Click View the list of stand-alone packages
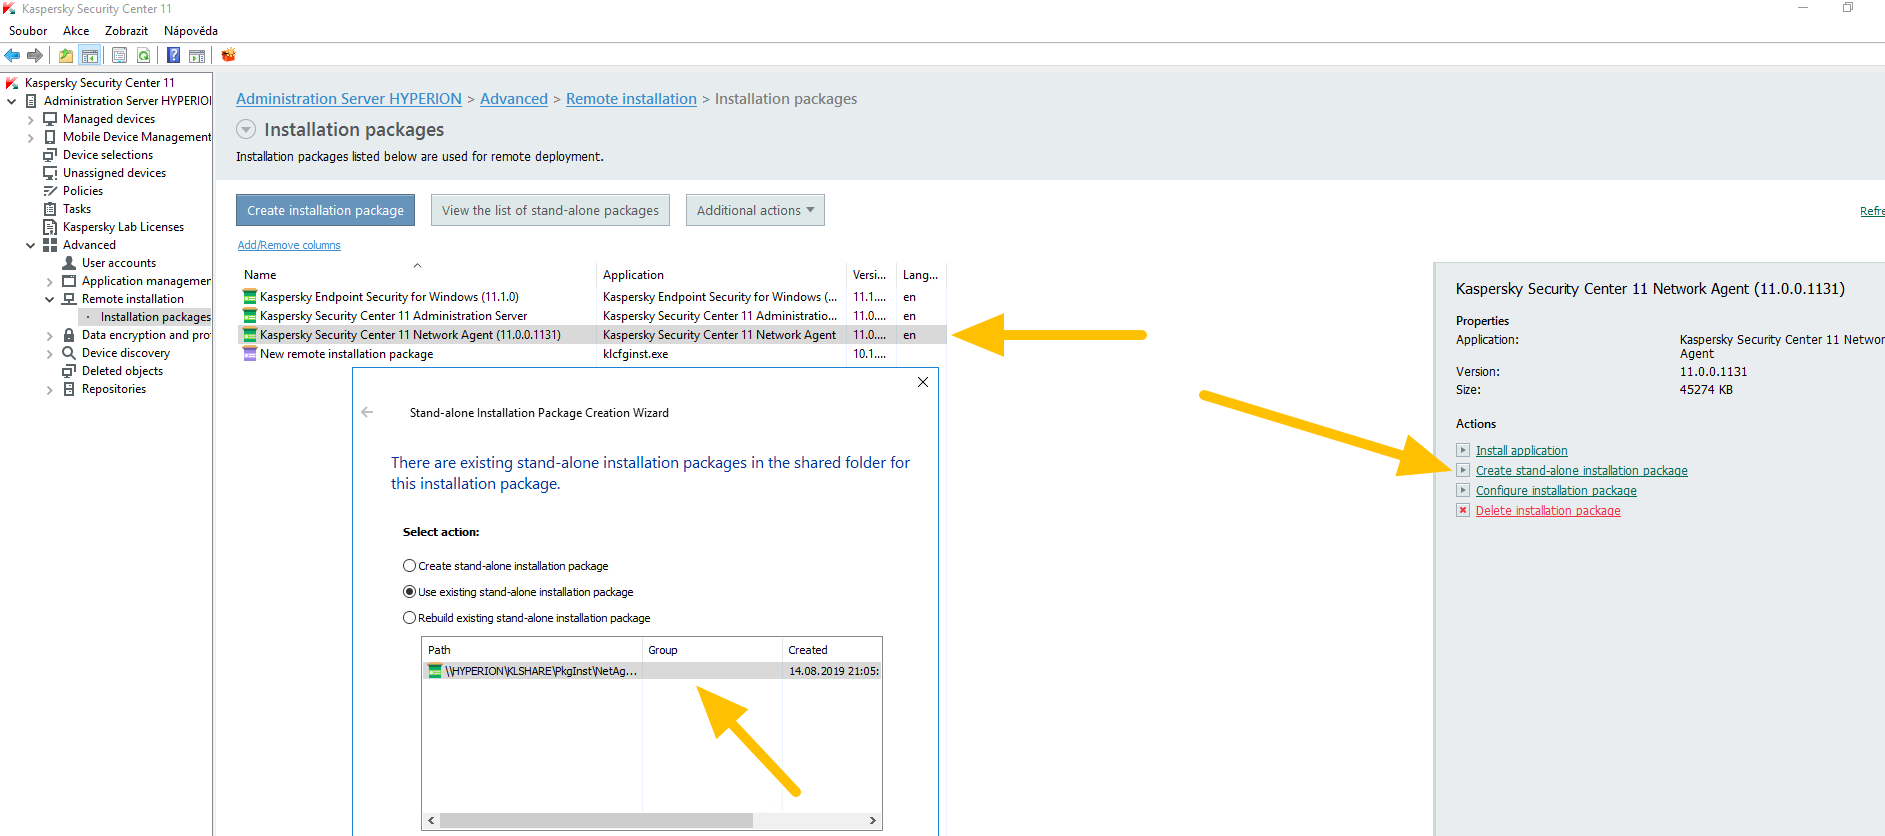This screenshot has height=836, width=1885. pyautogui.click(x=550, y=210)
